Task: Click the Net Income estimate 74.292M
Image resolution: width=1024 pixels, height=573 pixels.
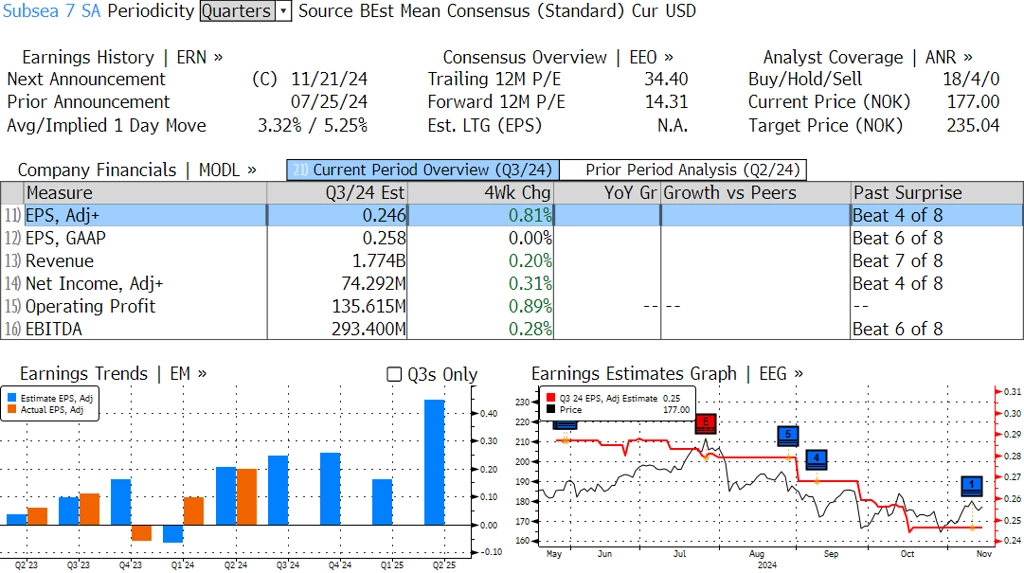Action: click(373, 284)
